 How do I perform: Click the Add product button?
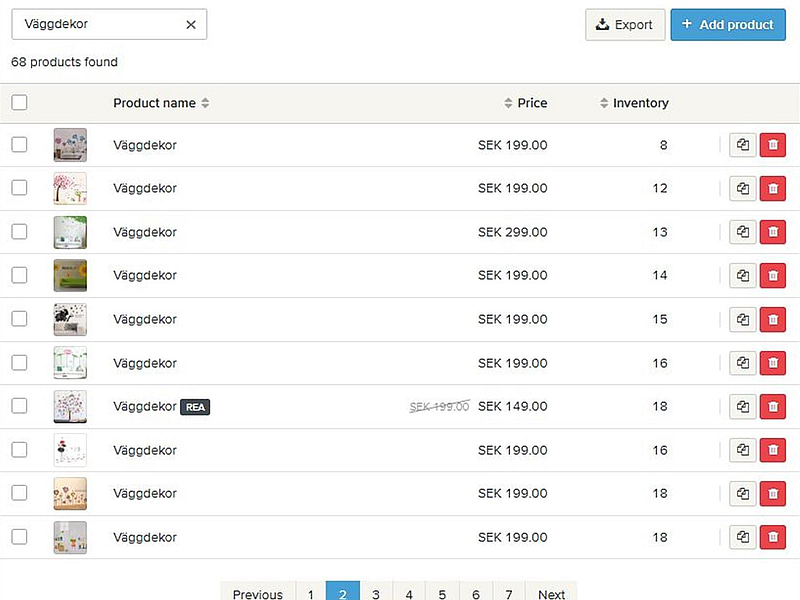coord(727,25)
